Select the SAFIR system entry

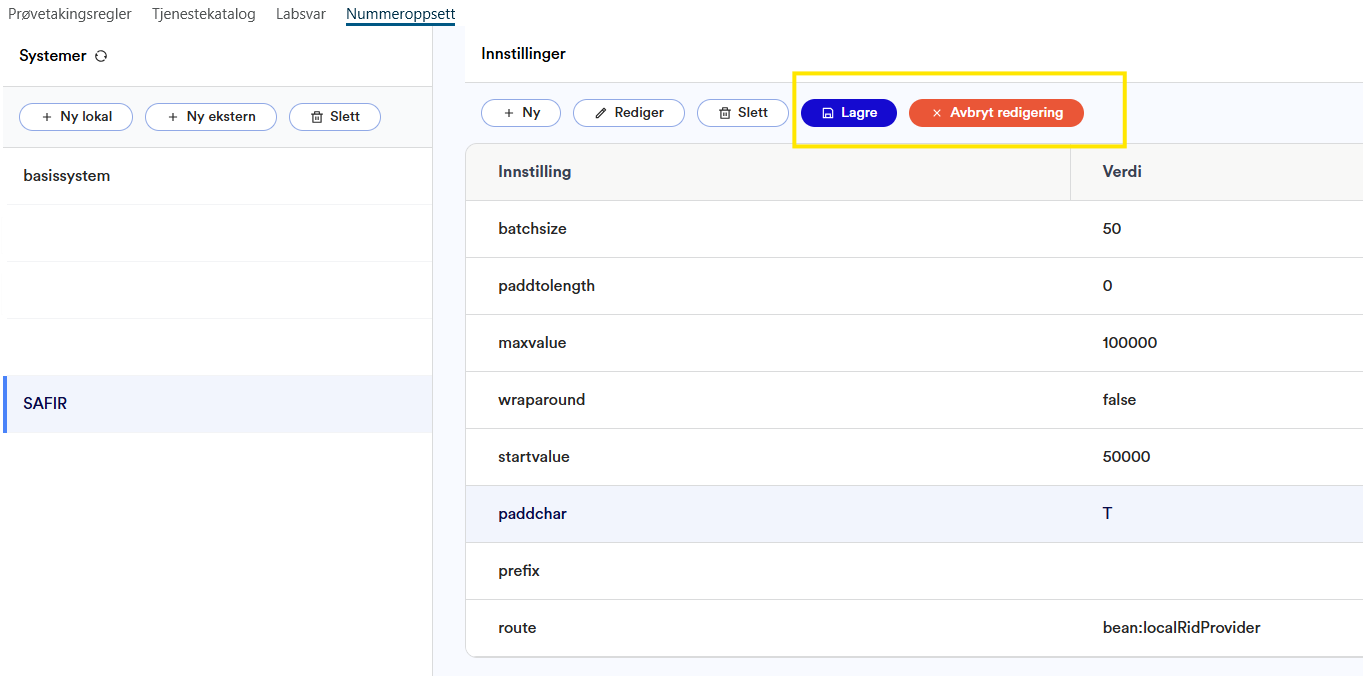(45, 404)
